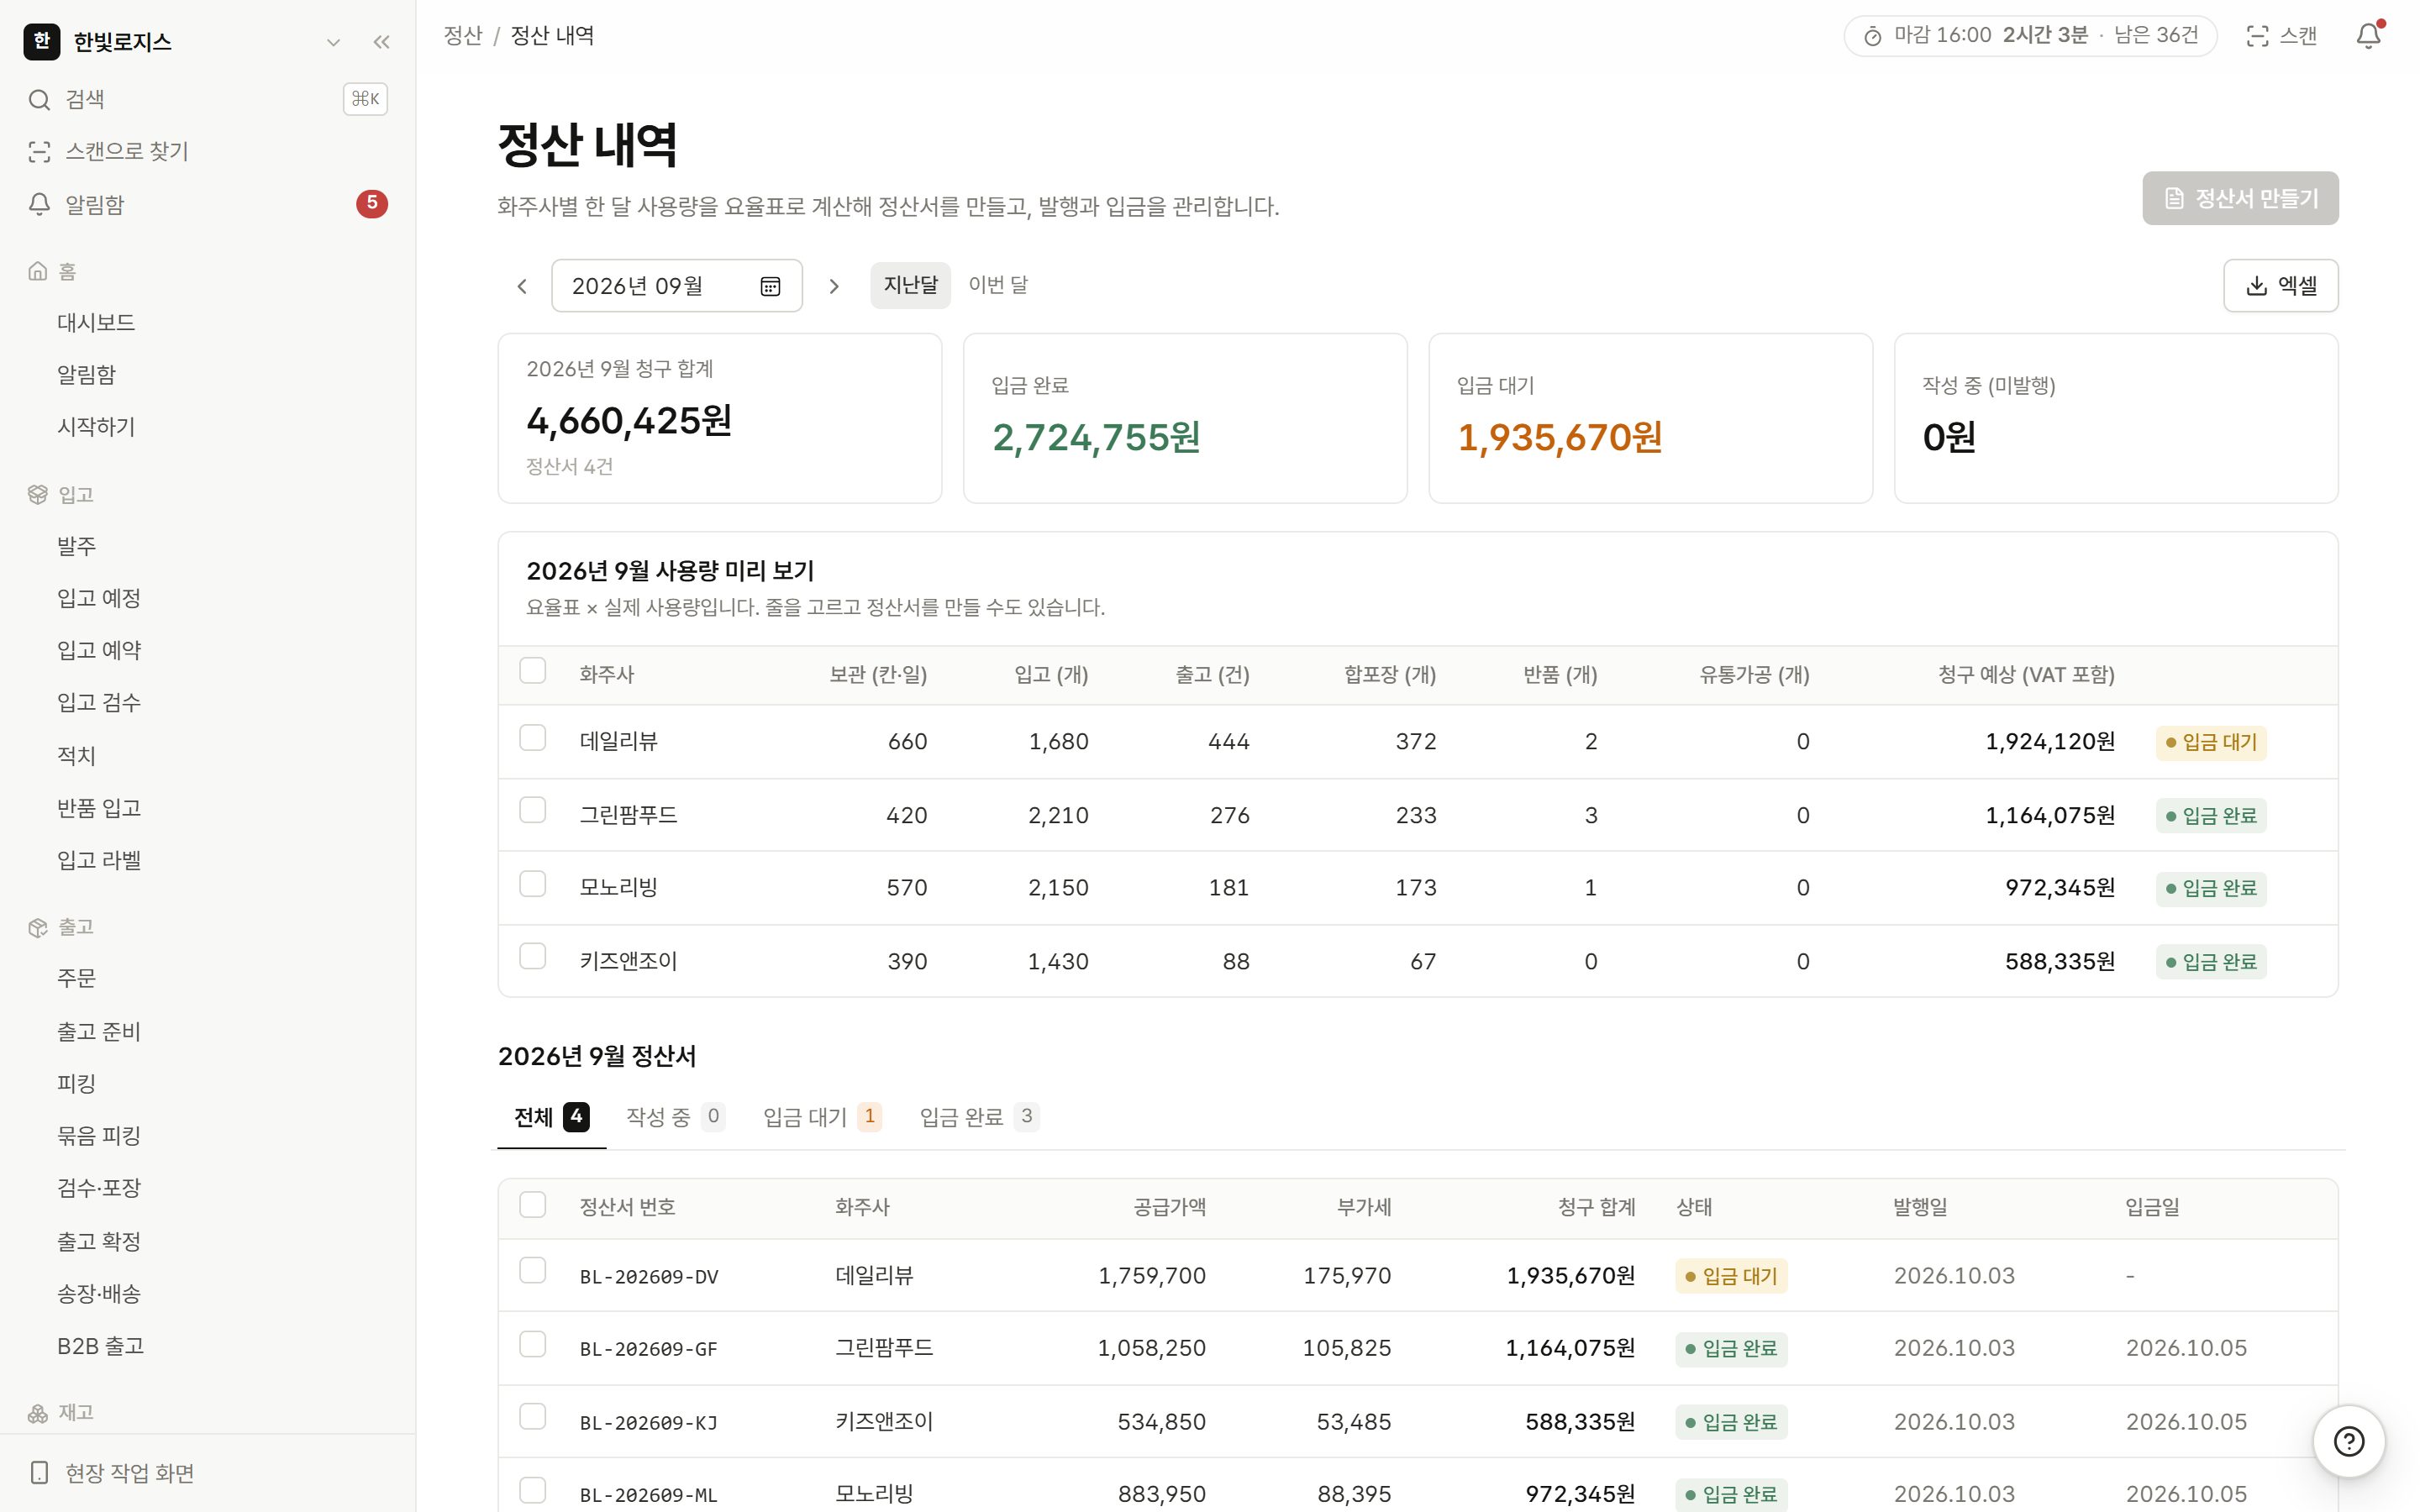Open 송장·배송 in the sidebar
The width and height of the screenshot is (2420, 1512).
pyautogui.click(x=207, y=1294)
